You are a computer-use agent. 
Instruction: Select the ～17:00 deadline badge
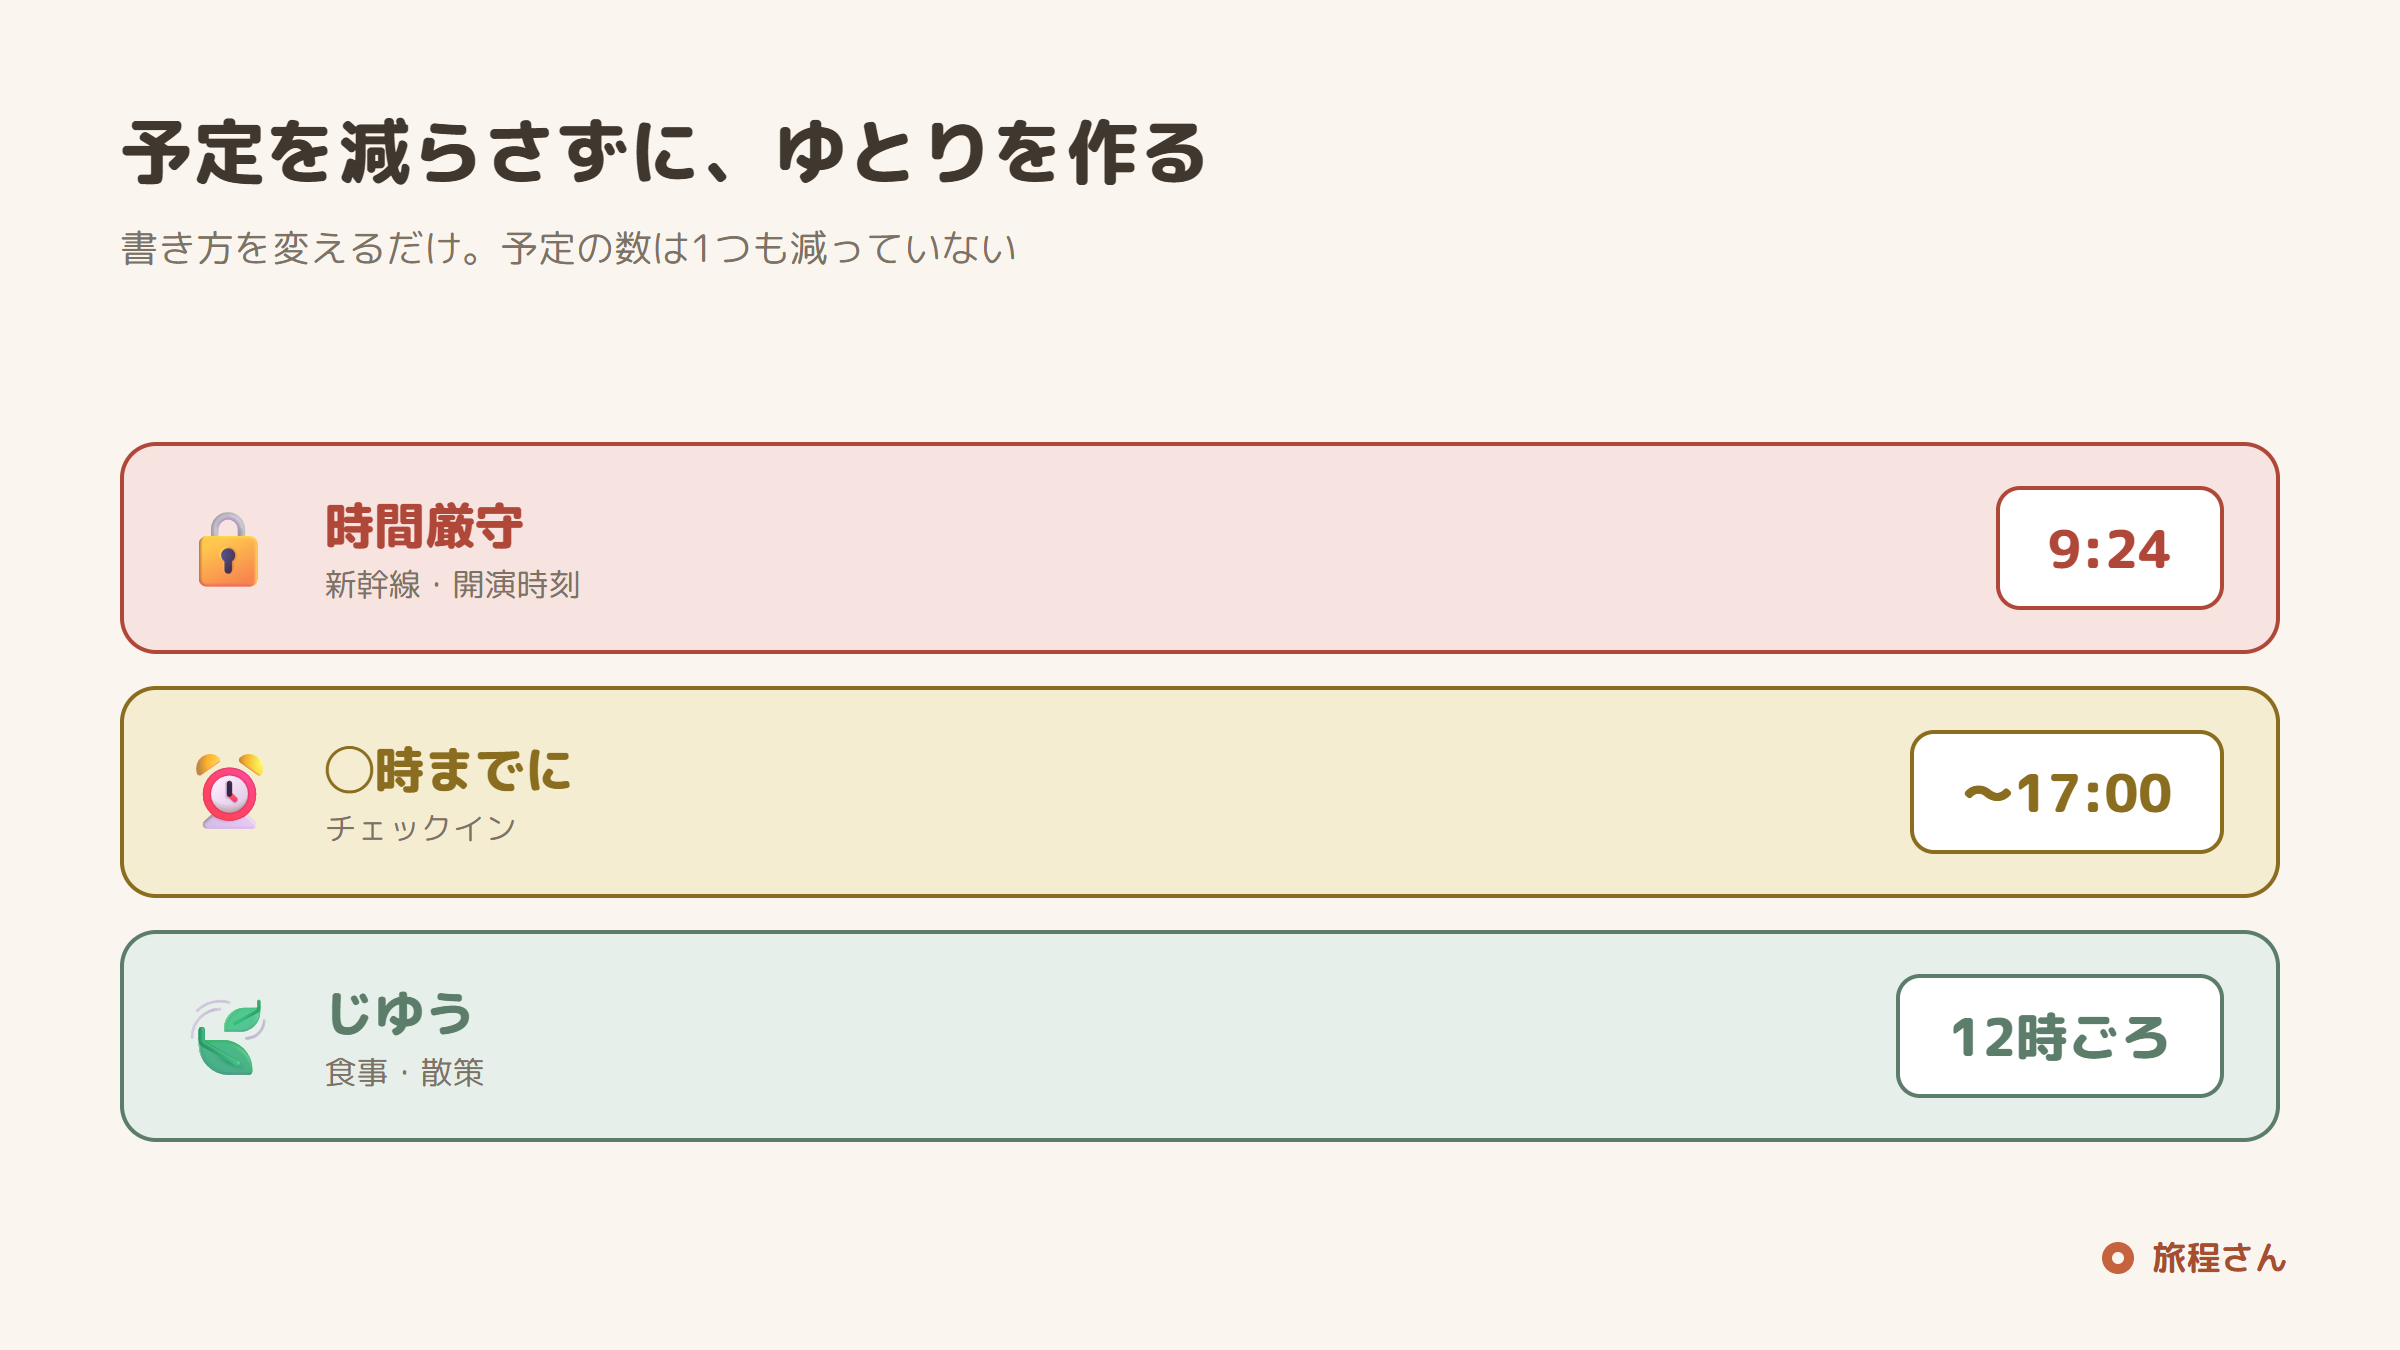[x=2066, y=792]
